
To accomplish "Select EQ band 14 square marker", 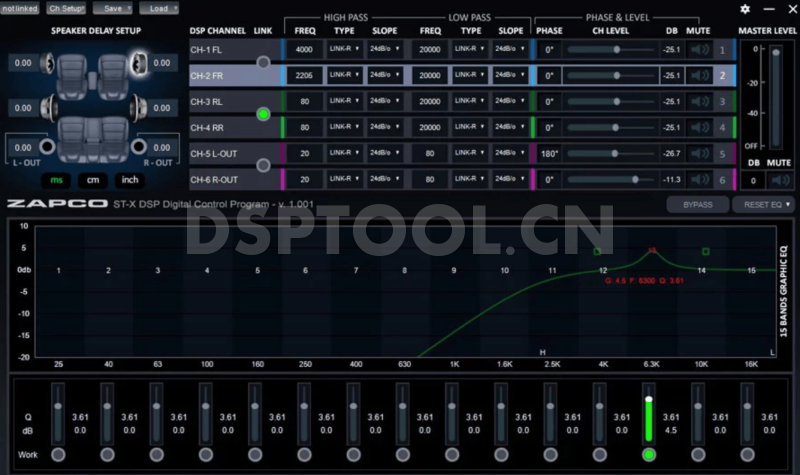I will point(705,252).
